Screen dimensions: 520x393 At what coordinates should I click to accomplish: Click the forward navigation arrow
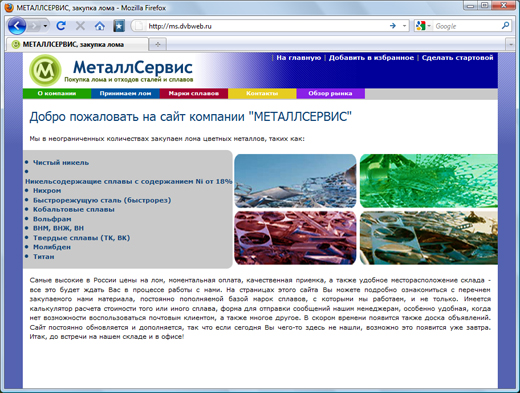click(x=34, y=26)
